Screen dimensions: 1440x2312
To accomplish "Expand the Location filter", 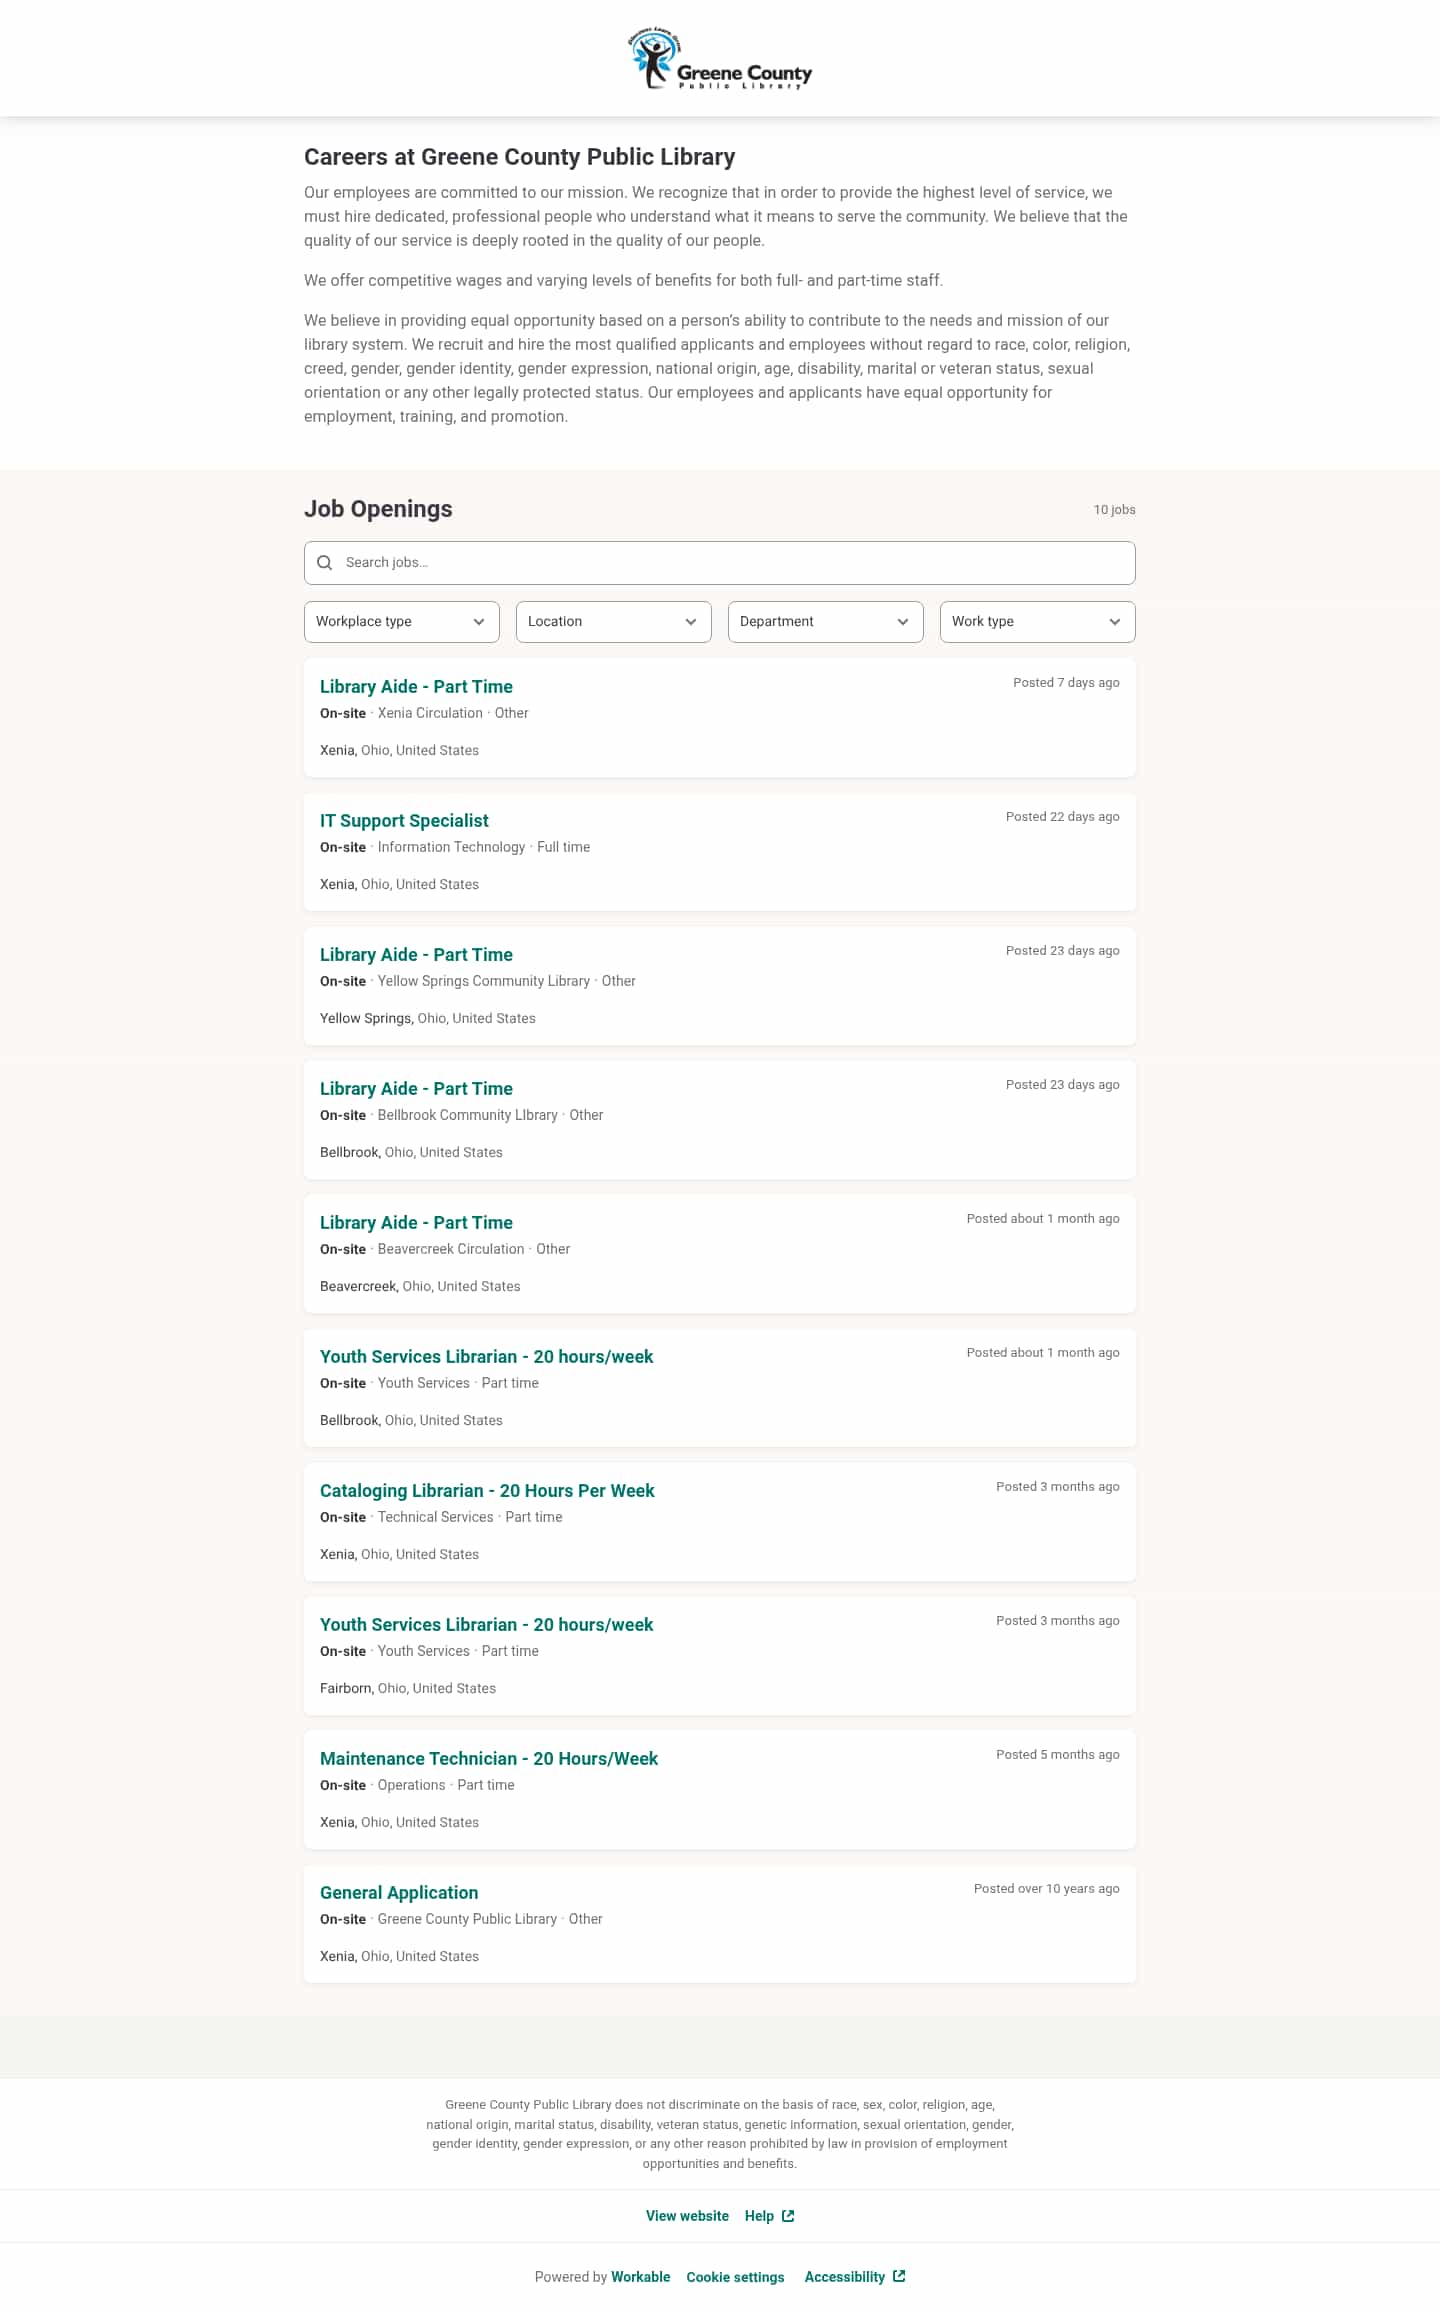I will [x=613, y=621].
